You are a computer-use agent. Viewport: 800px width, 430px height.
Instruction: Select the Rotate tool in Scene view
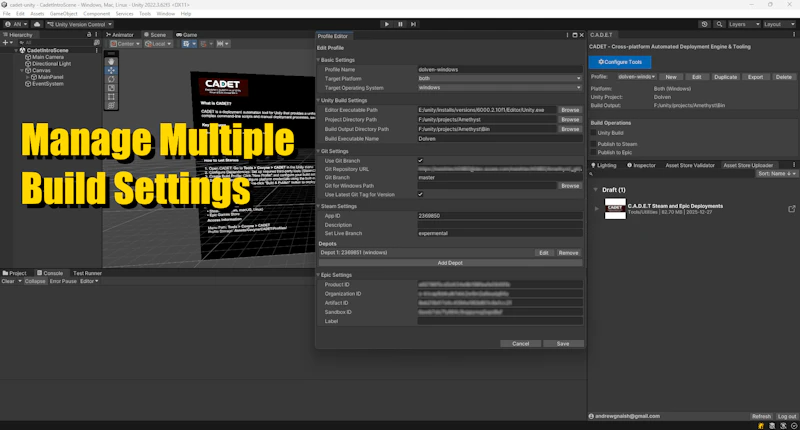[x=111, y=79]
